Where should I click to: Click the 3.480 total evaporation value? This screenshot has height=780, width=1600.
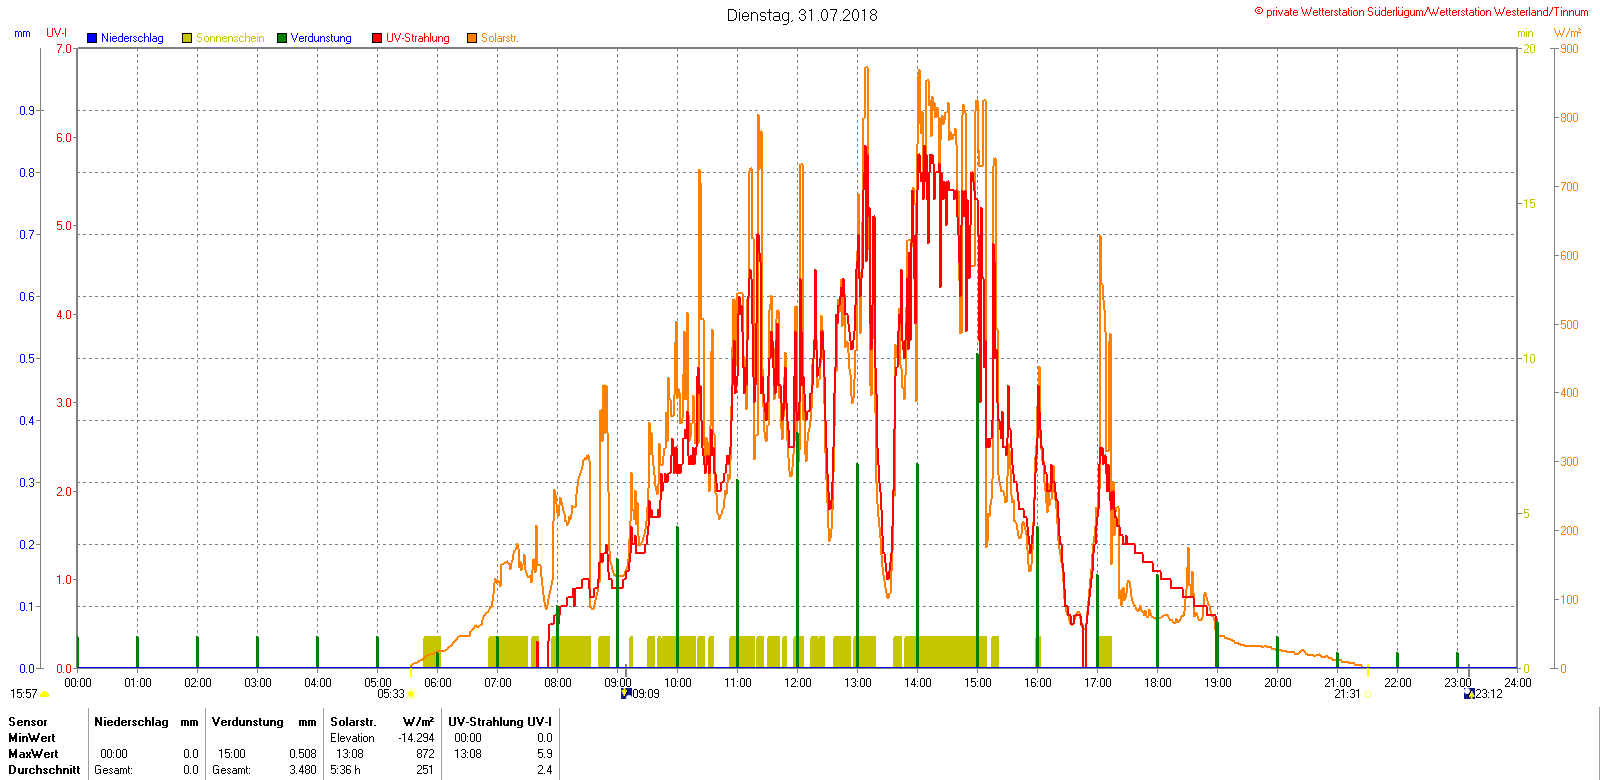tap(303, 770)
